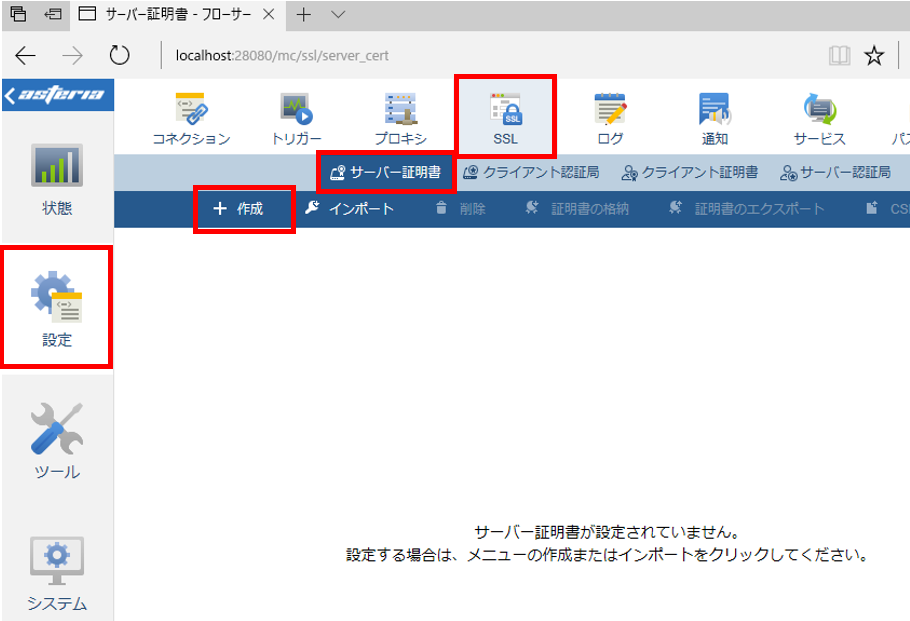
Task: Select 設定 (Settings) in sidebar
Action: pos(57,308)
